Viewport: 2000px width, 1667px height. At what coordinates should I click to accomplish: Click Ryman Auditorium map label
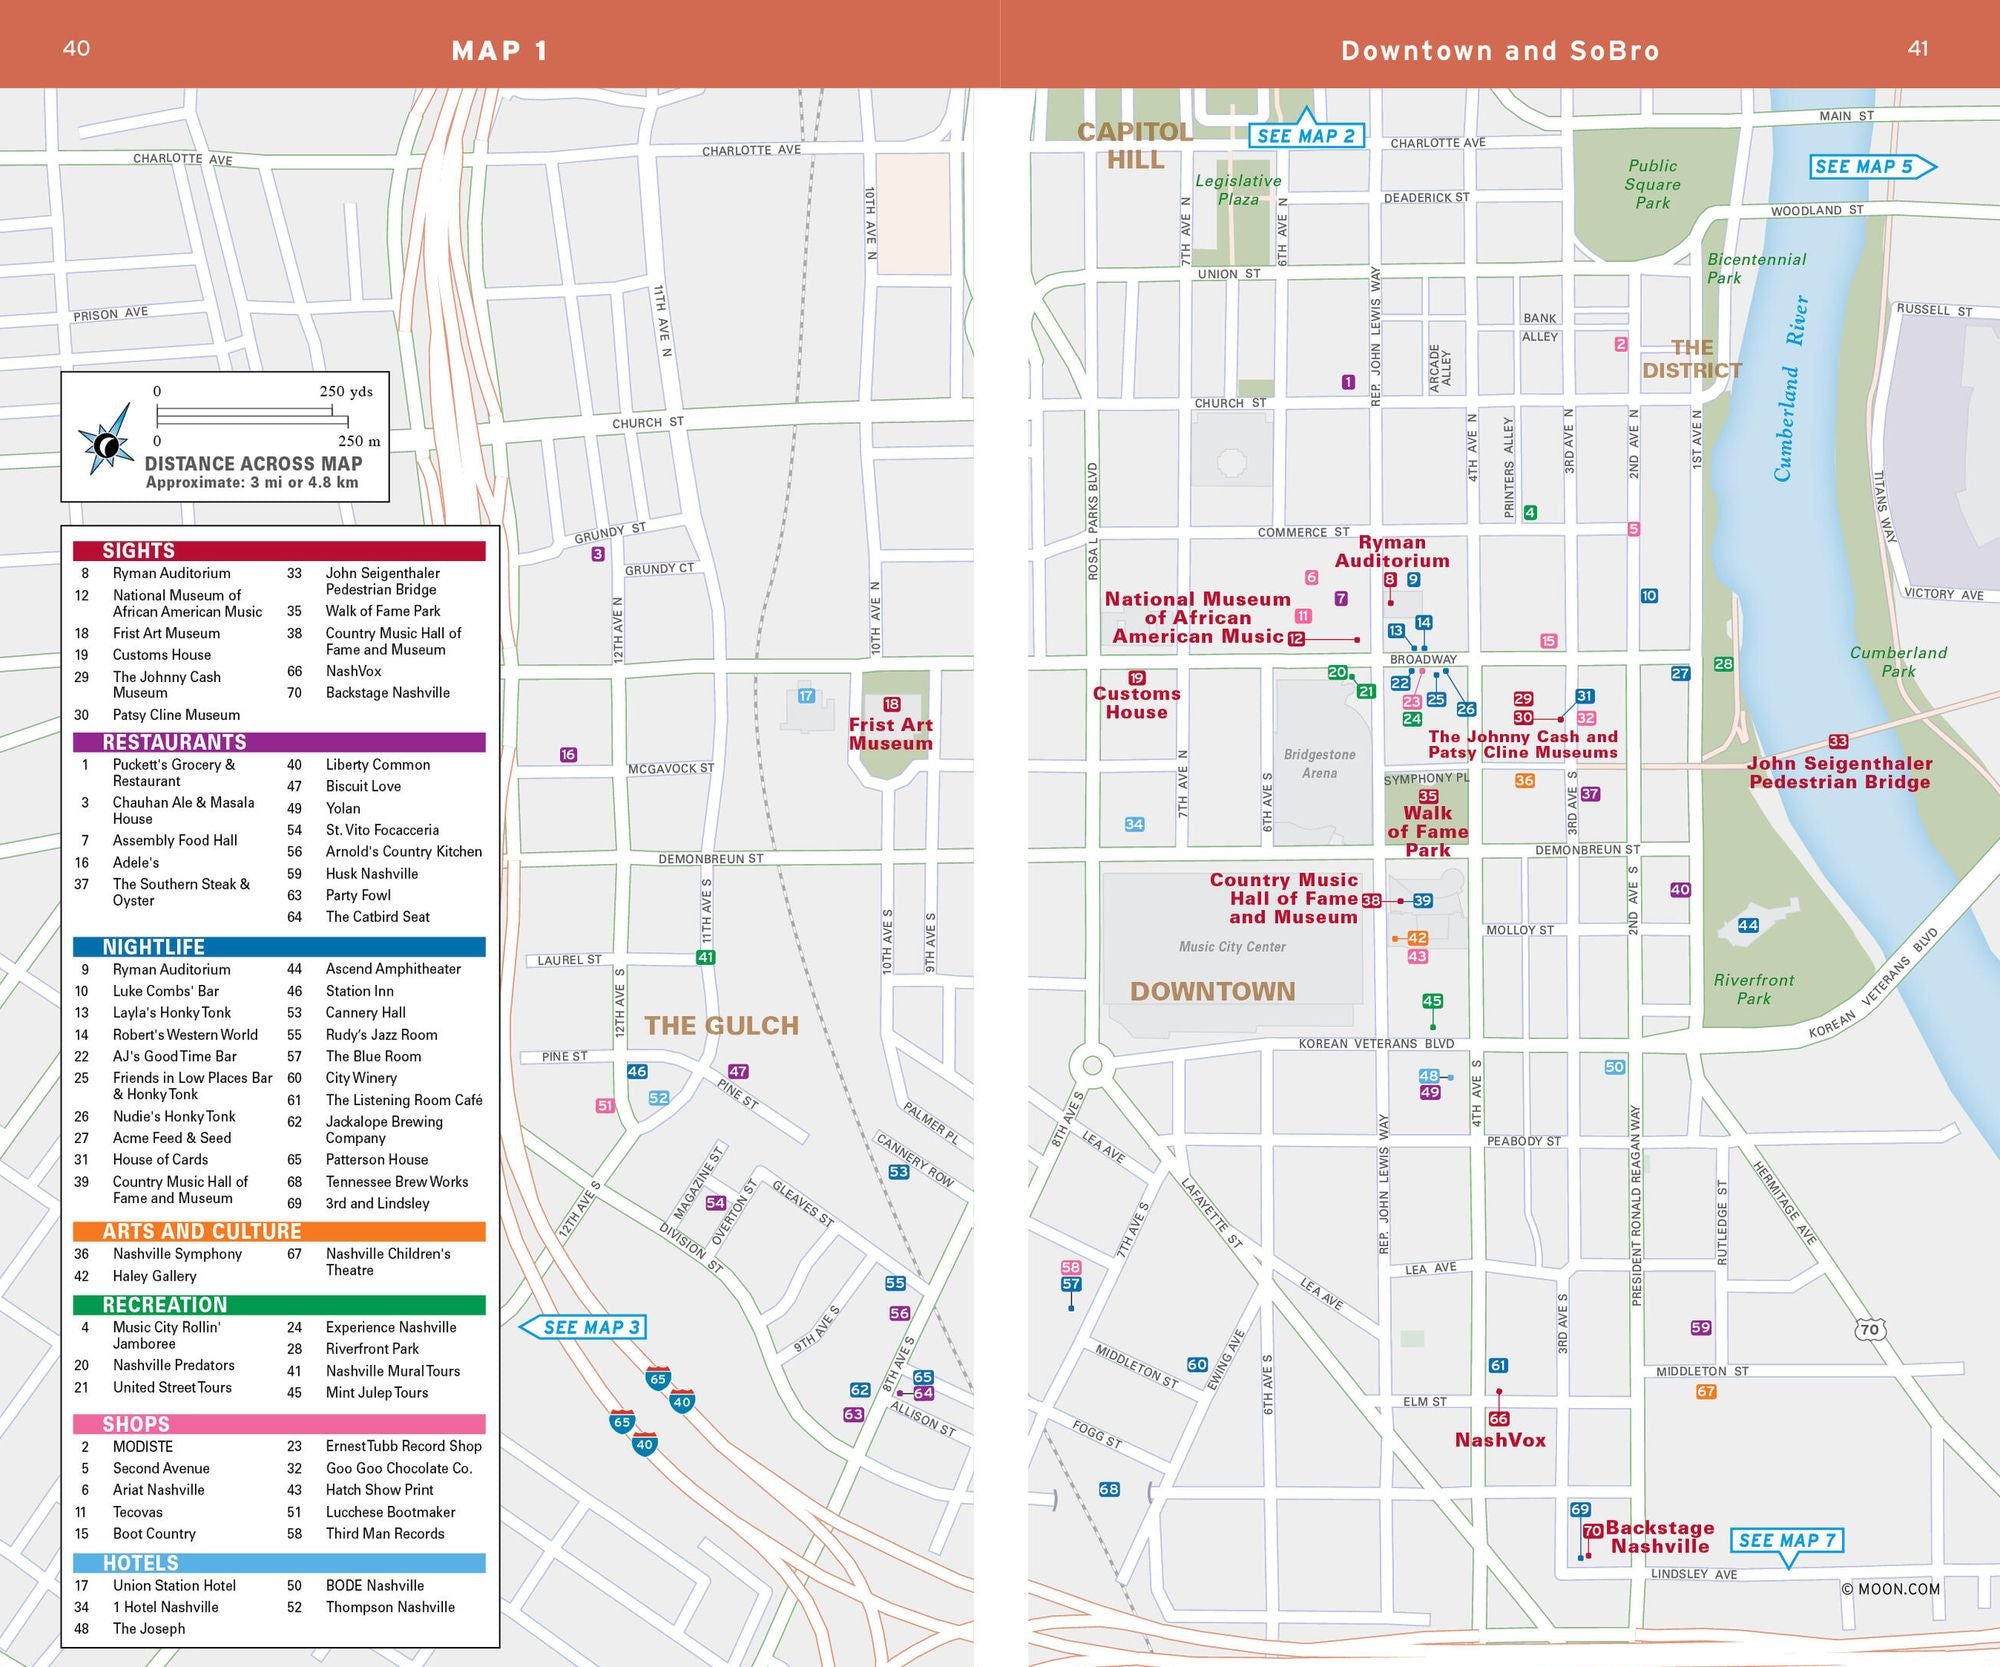click(1391, 551)
